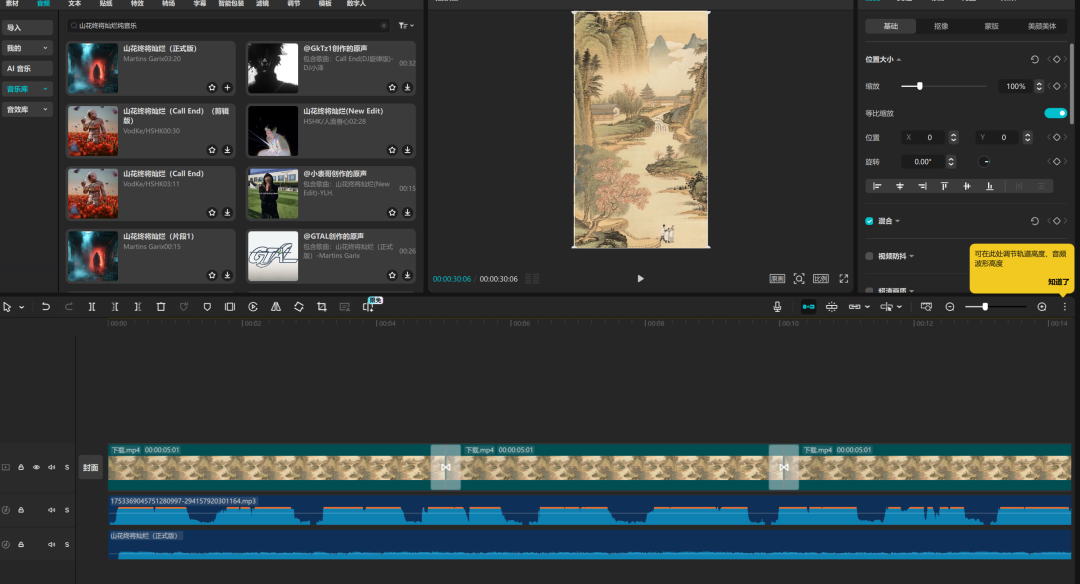Click the align top icon in properties panel
This screenshot has width=1080, height=584.
point(944,187)
